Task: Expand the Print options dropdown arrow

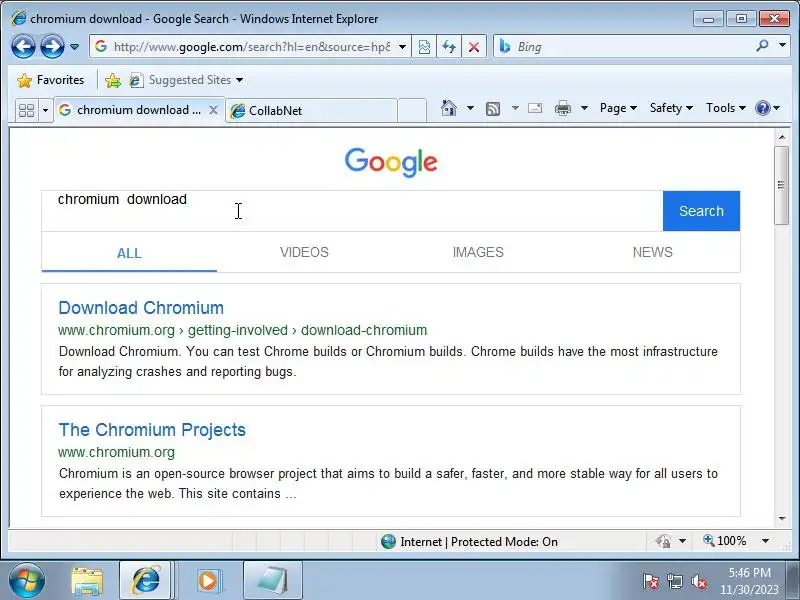Action: tap(585, 108)
